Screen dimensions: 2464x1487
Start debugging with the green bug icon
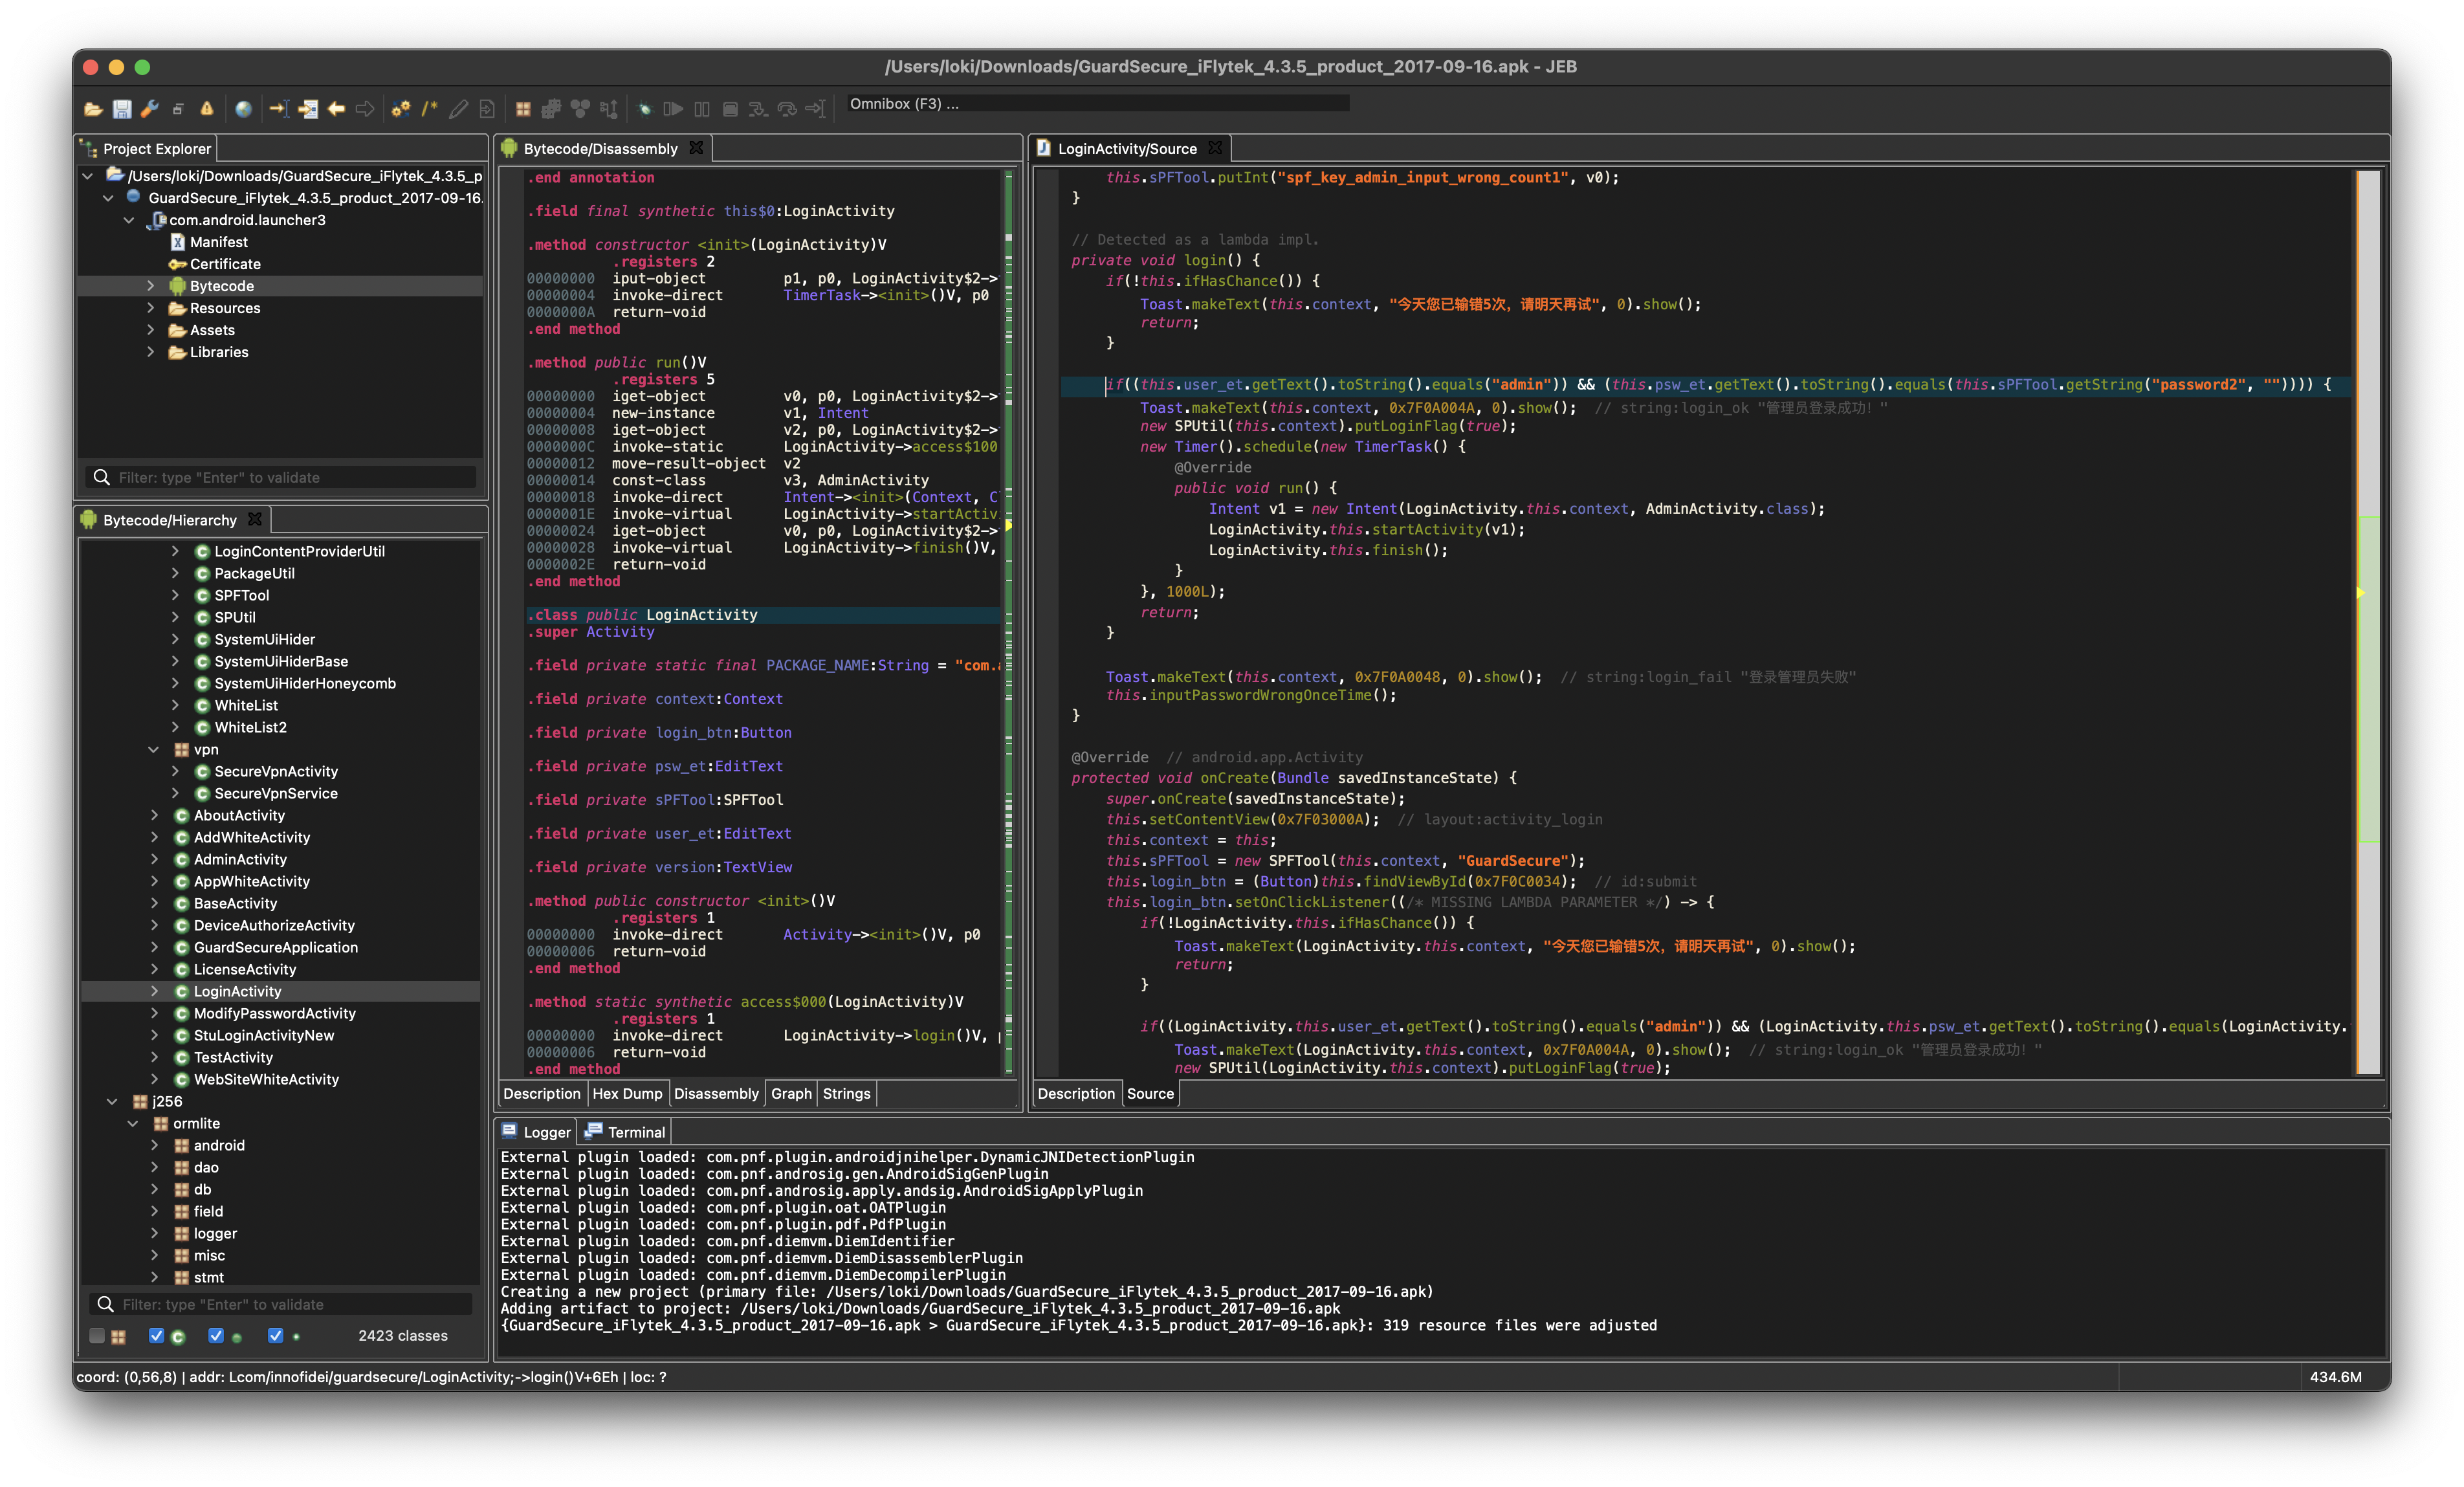click(x=645, y=109)
